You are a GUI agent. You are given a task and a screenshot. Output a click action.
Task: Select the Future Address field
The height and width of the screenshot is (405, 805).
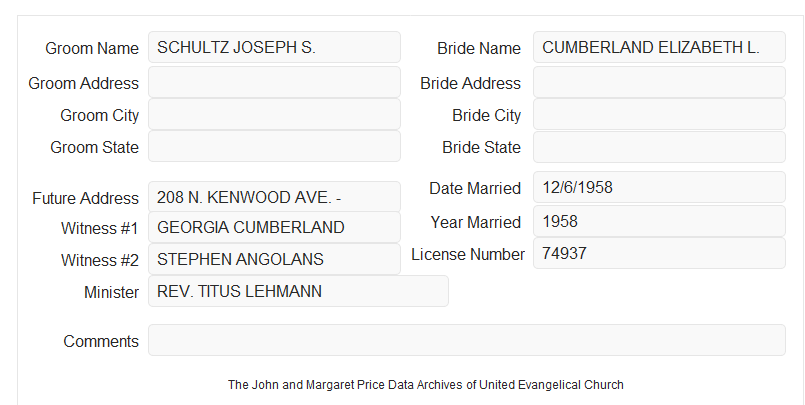point(274,197)
